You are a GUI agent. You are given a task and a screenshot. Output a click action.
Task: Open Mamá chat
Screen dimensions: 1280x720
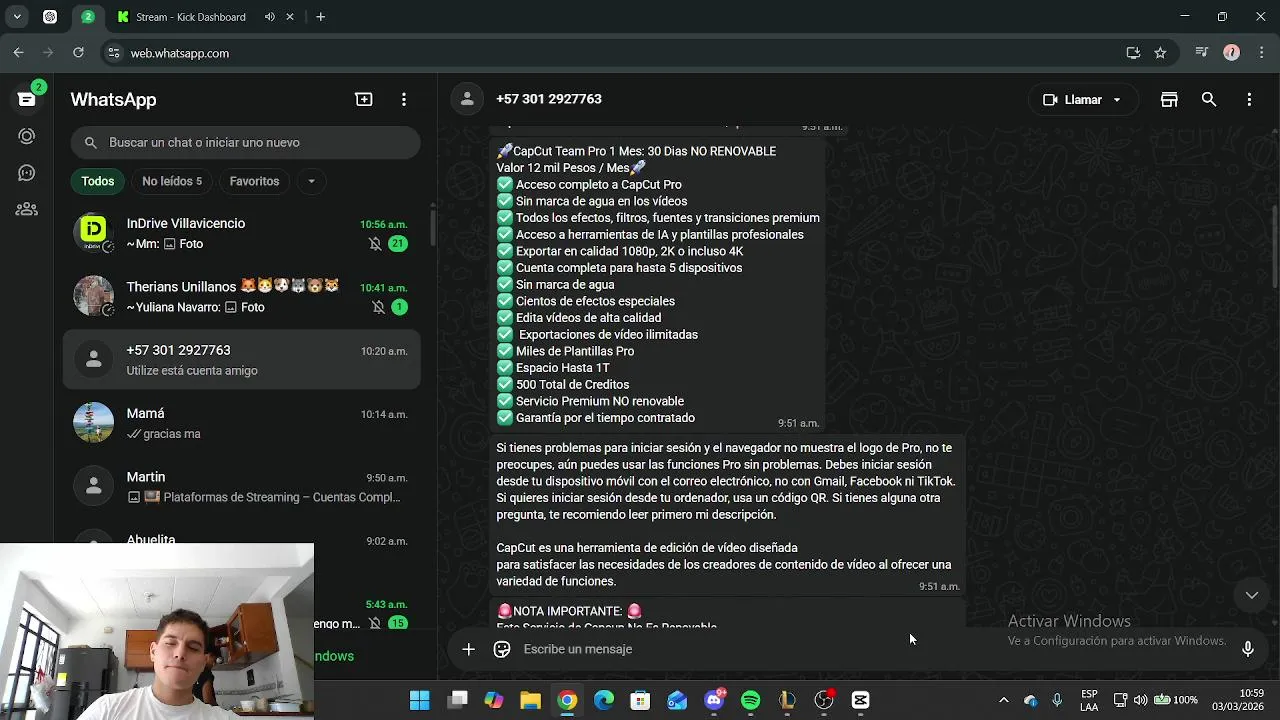coord(241,423)
